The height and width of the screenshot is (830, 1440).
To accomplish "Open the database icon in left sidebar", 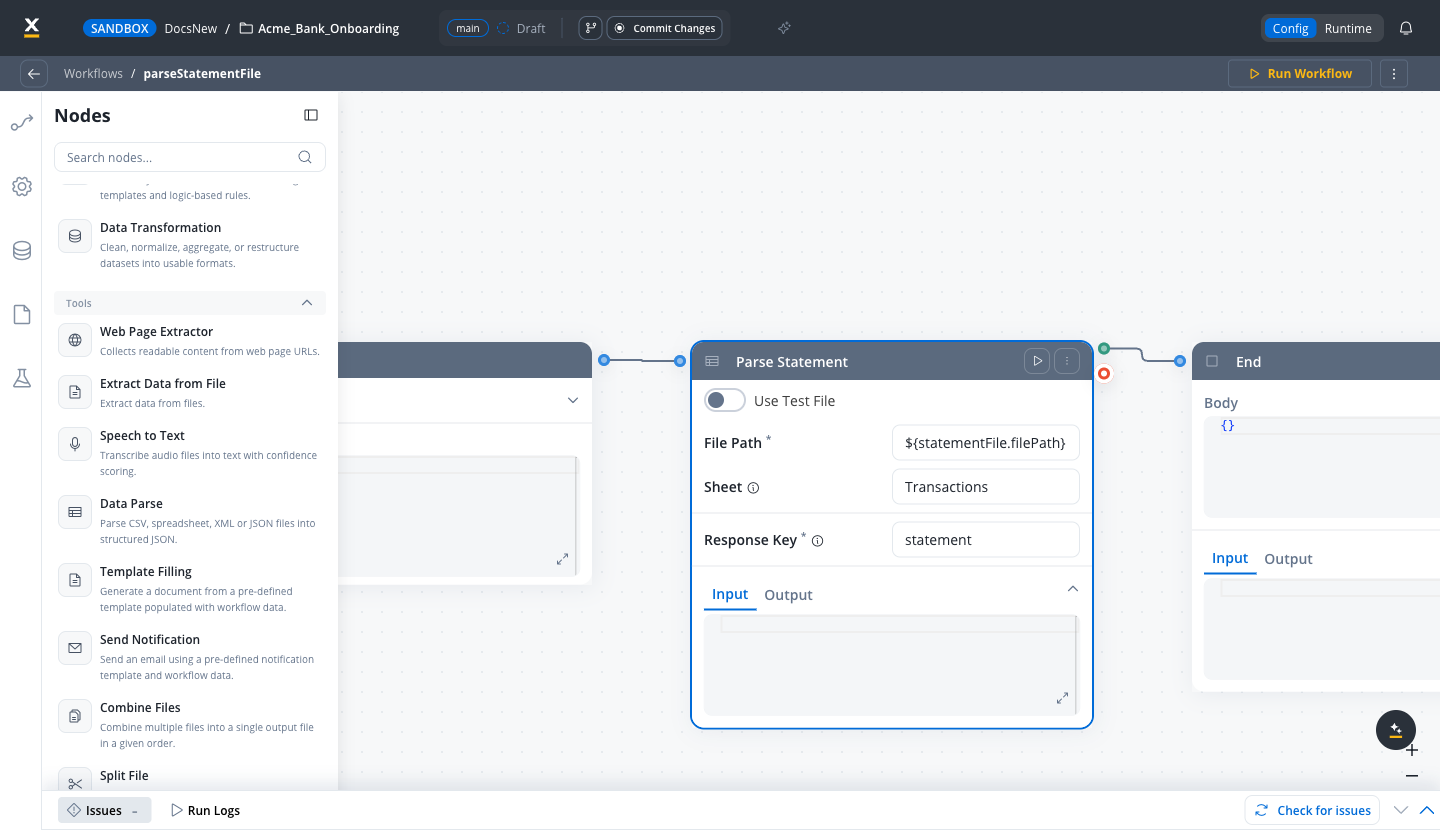I will tap(22, 251).
